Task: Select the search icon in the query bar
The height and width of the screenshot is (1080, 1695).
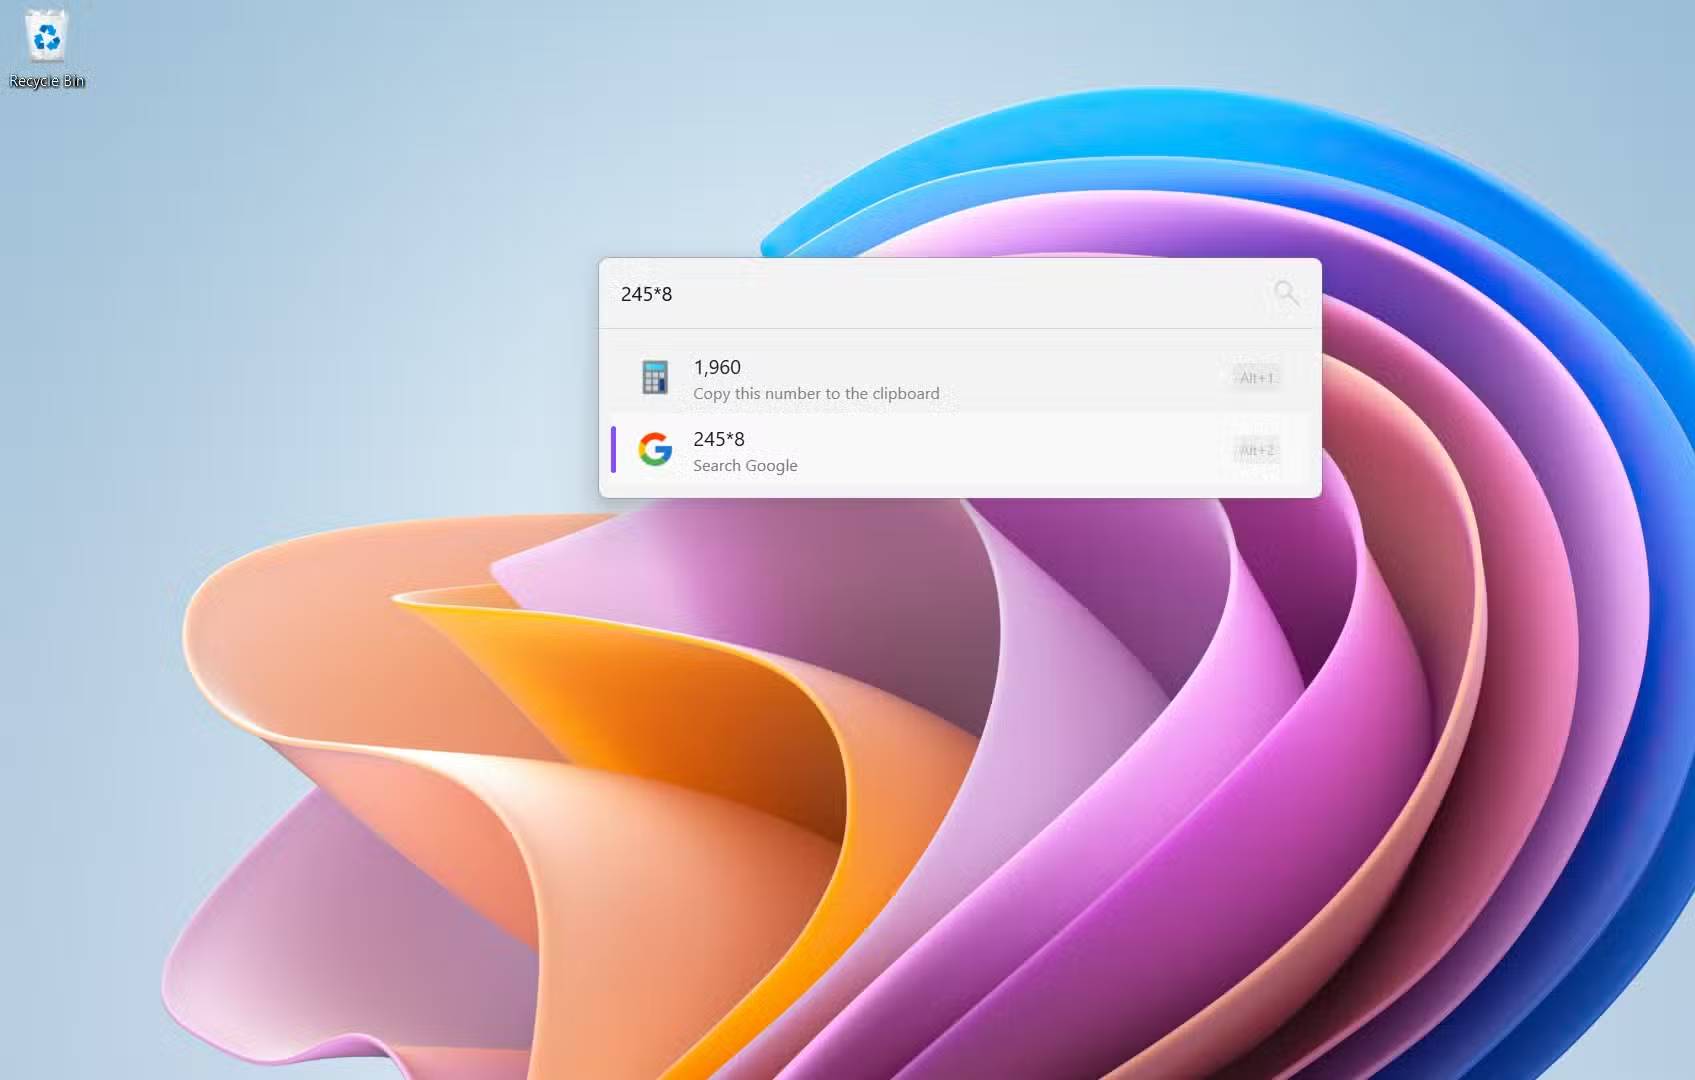Action: pyautogui.click(x=1286, y=293)
